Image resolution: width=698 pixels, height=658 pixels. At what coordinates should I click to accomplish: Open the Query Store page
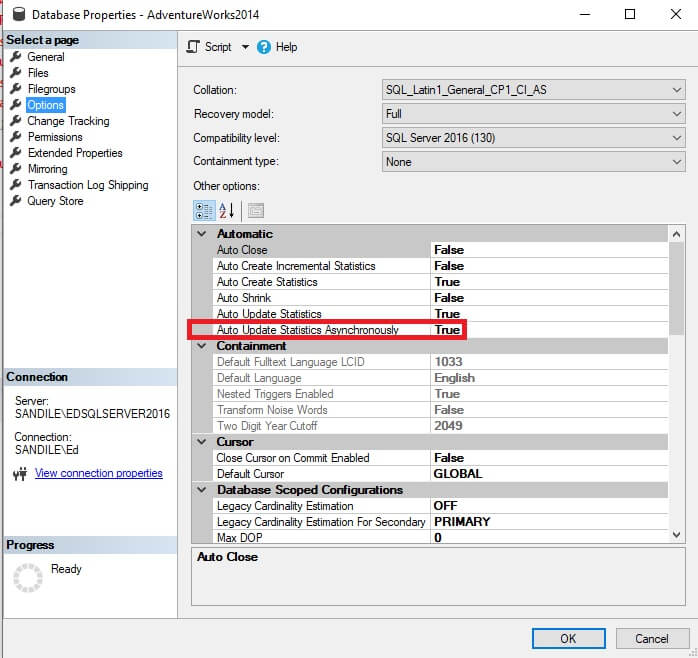coord(55,201)
